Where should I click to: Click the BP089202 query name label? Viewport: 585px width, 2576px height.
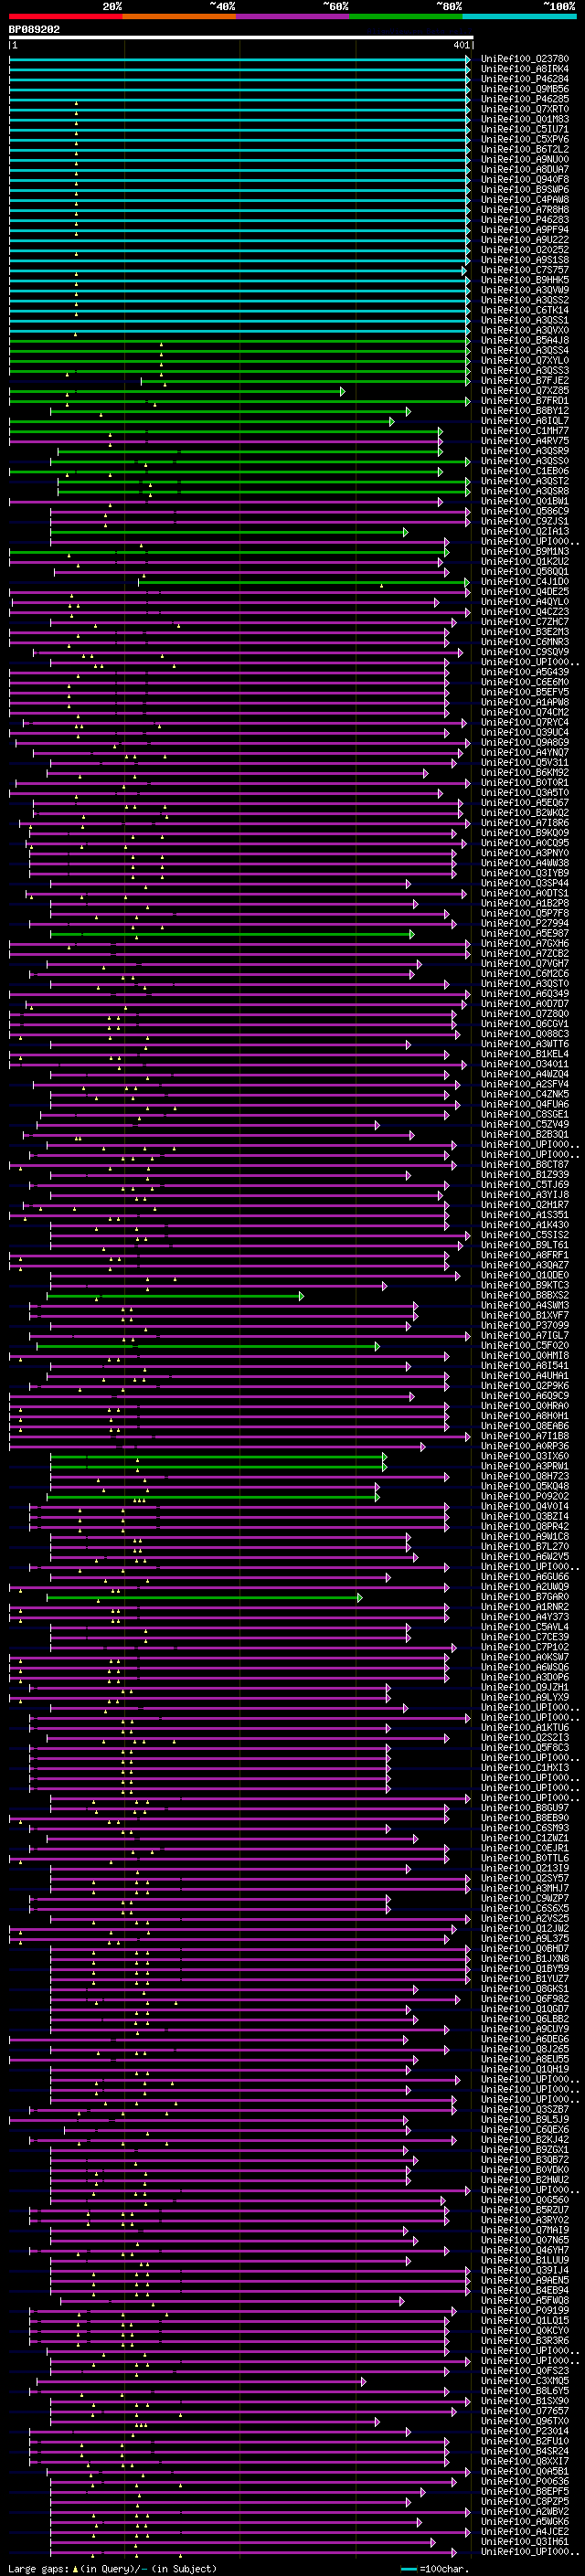[x=34, y=30]
